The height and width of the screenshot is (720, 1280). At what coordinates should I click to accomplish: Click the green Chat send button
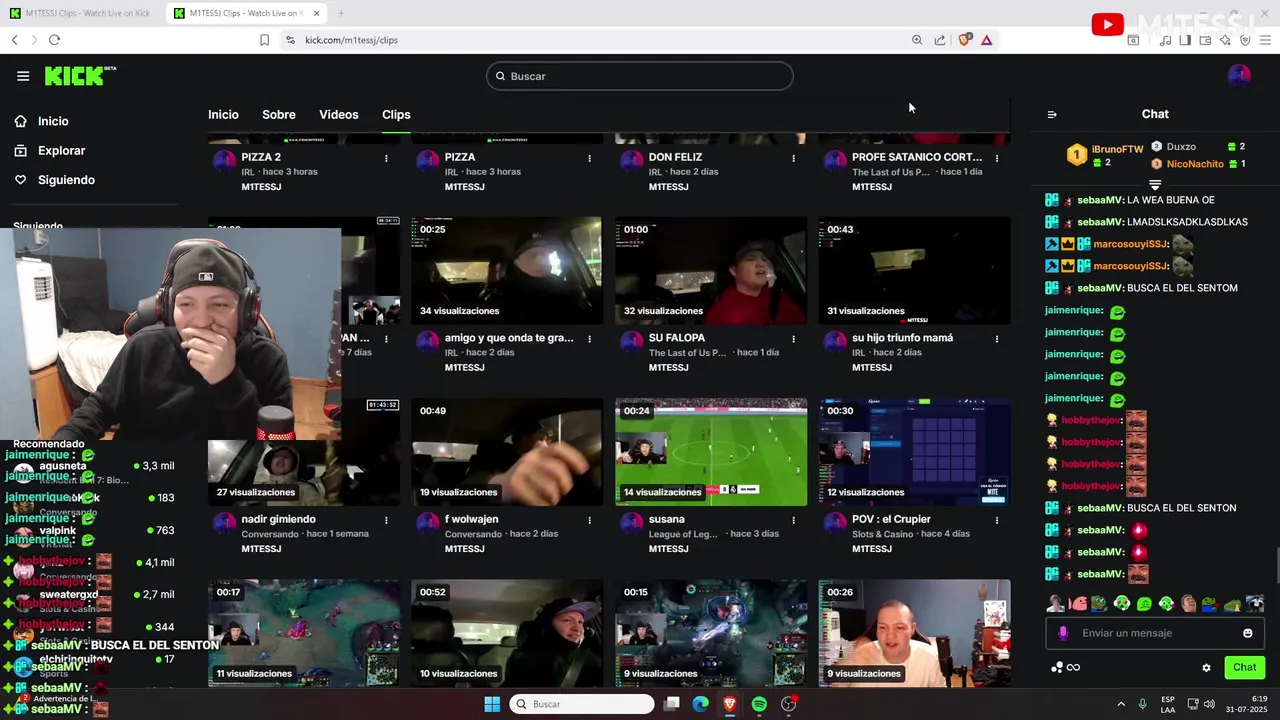pos(1244,668)
